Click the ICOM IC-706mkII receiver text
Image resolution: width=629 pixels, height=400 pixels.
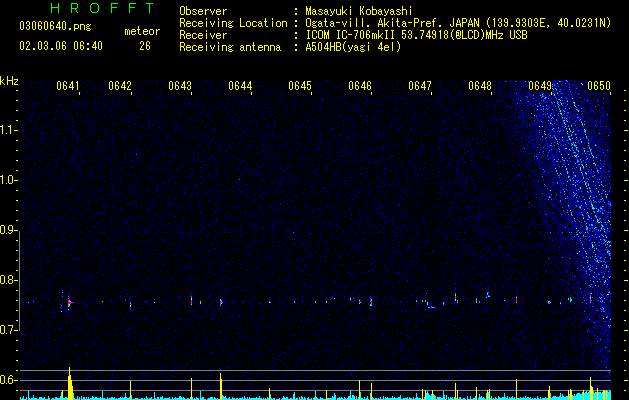pos(416,35)
